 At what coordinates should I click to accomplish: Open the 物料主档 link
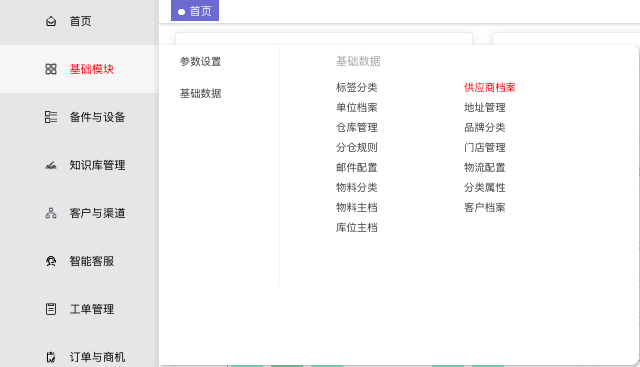click(356, 207)
